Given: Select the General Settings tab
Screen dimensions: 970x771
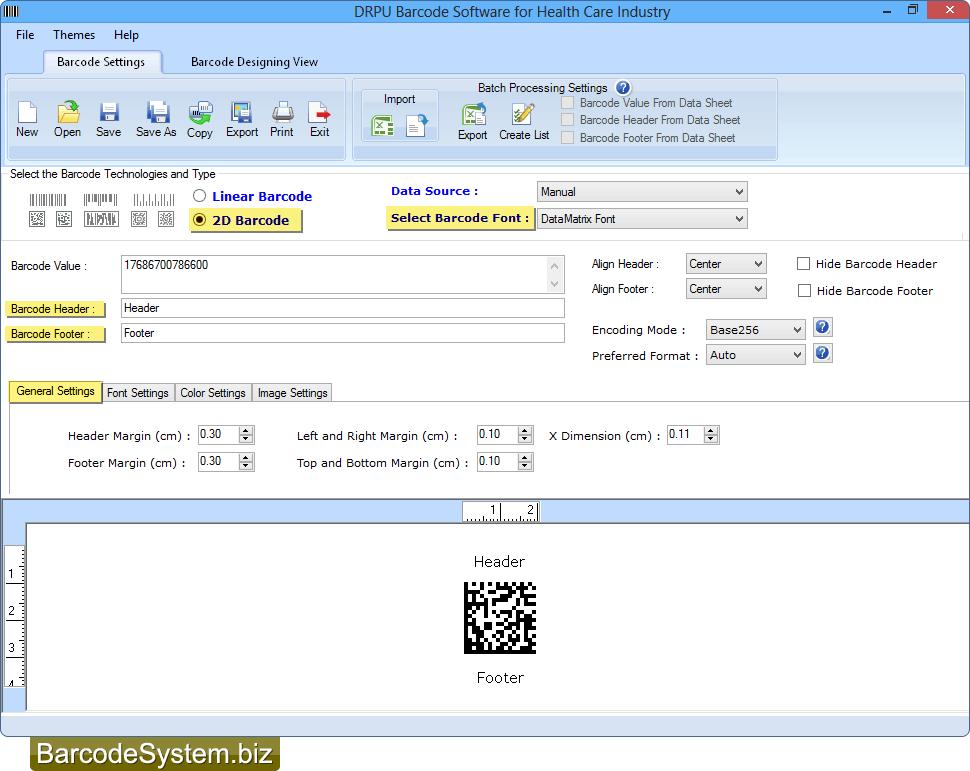Looking at the screenshot, I should coord(56,392).
